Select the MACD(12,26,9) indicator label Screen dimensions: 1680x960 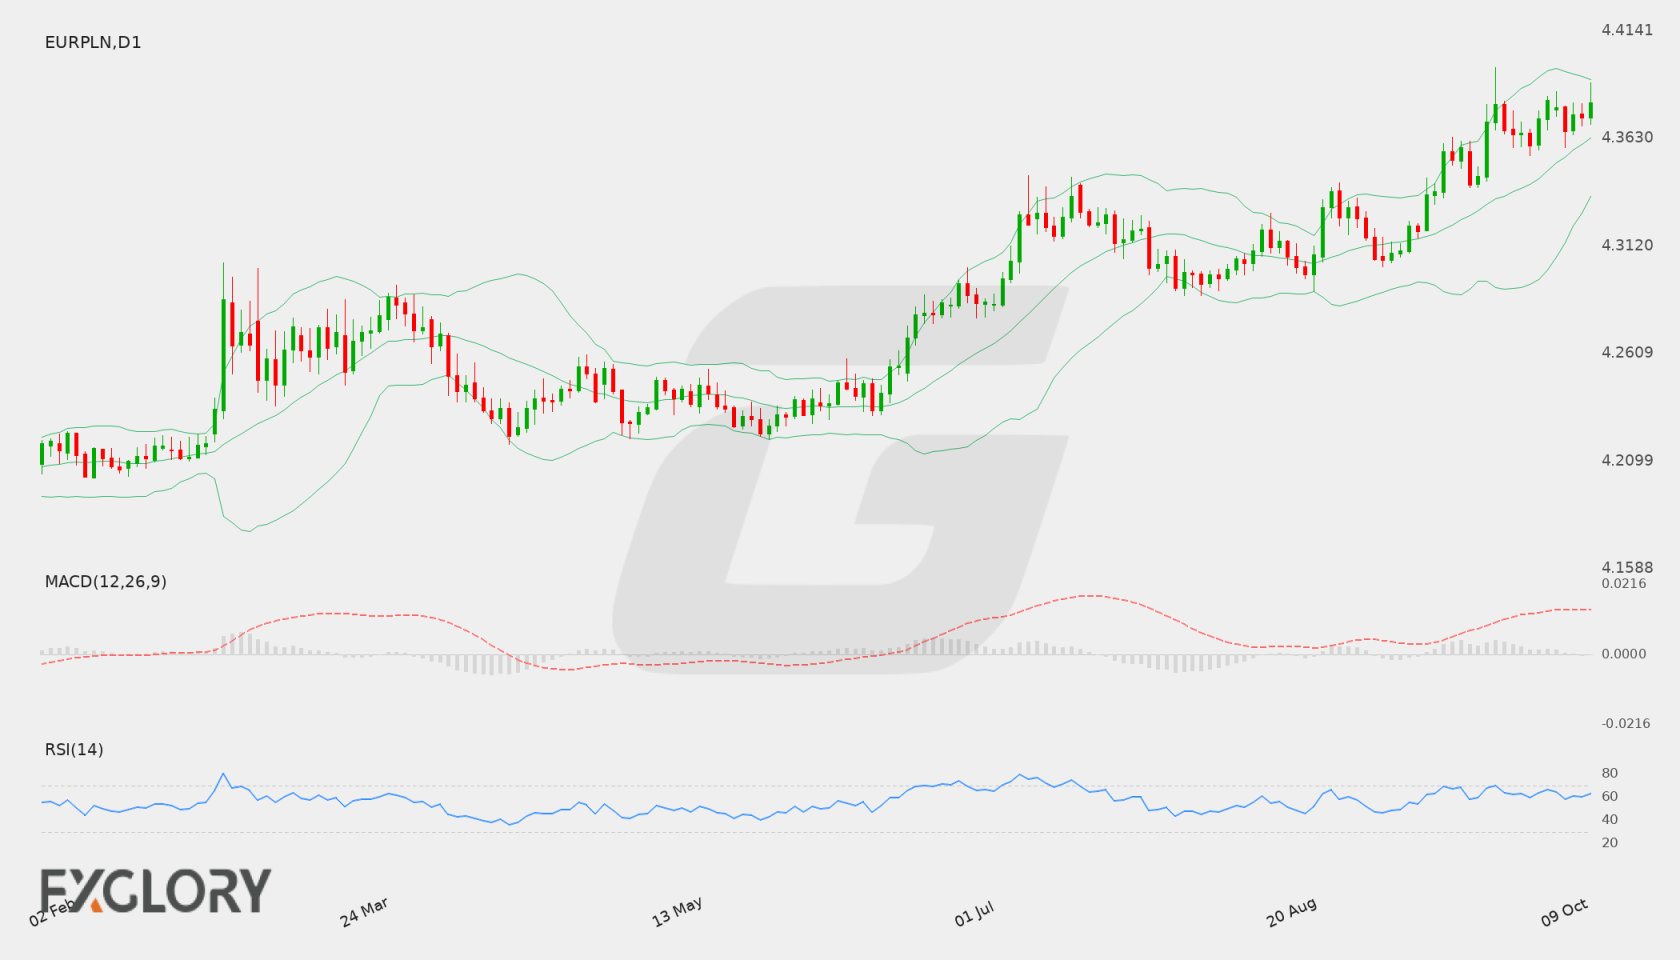(106, 581)
